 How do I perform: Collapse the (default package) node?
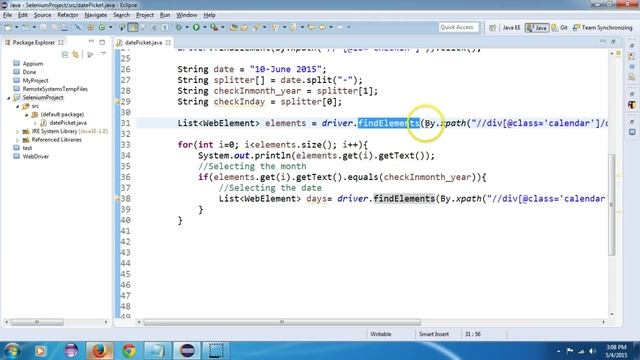[26, 115]
